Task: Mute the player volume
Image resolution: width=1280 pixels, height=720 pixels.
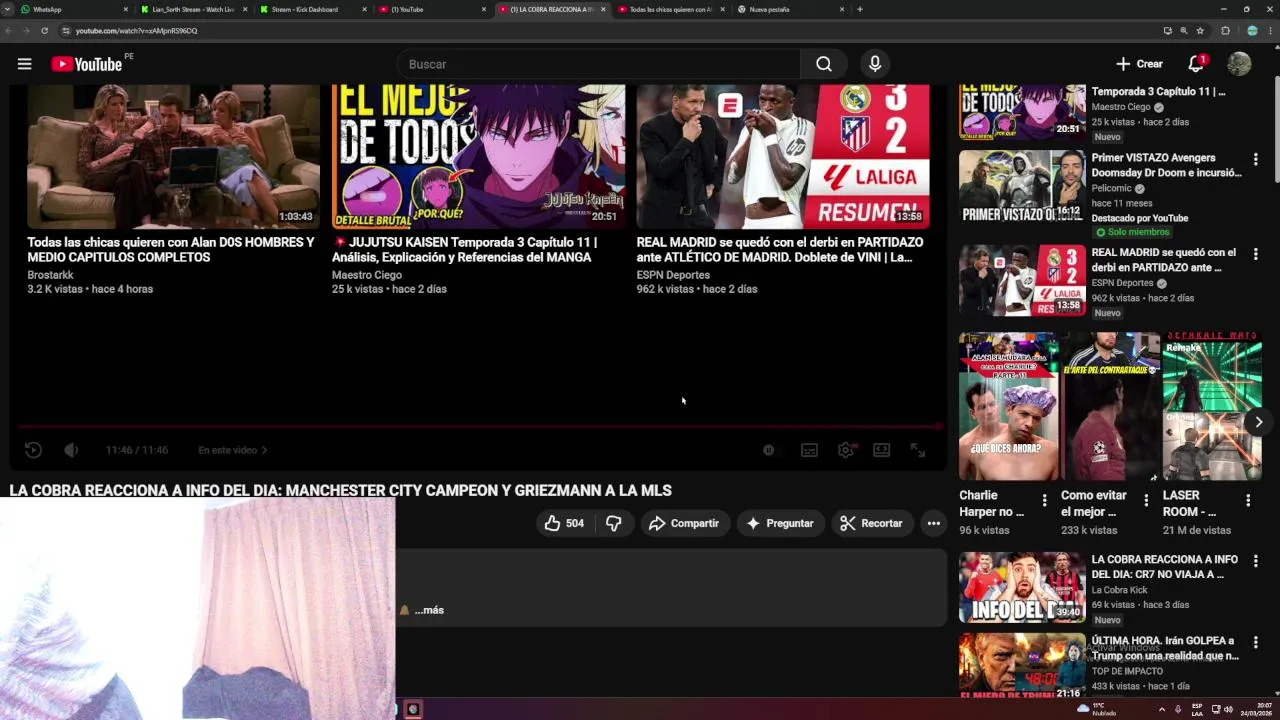Action: pos(71,450)
